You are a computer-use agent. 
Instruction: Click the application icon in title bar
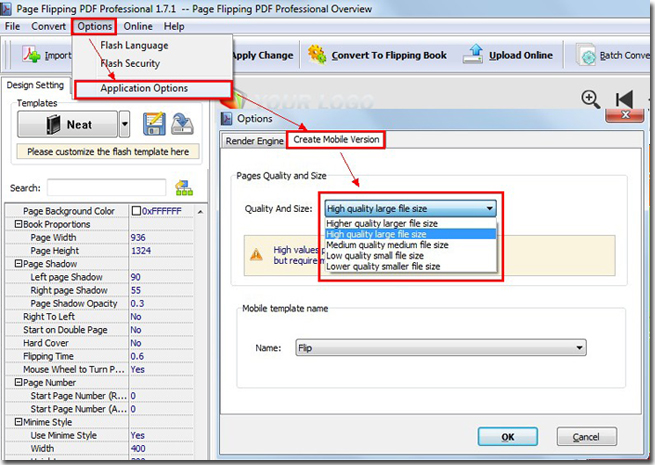6,9
